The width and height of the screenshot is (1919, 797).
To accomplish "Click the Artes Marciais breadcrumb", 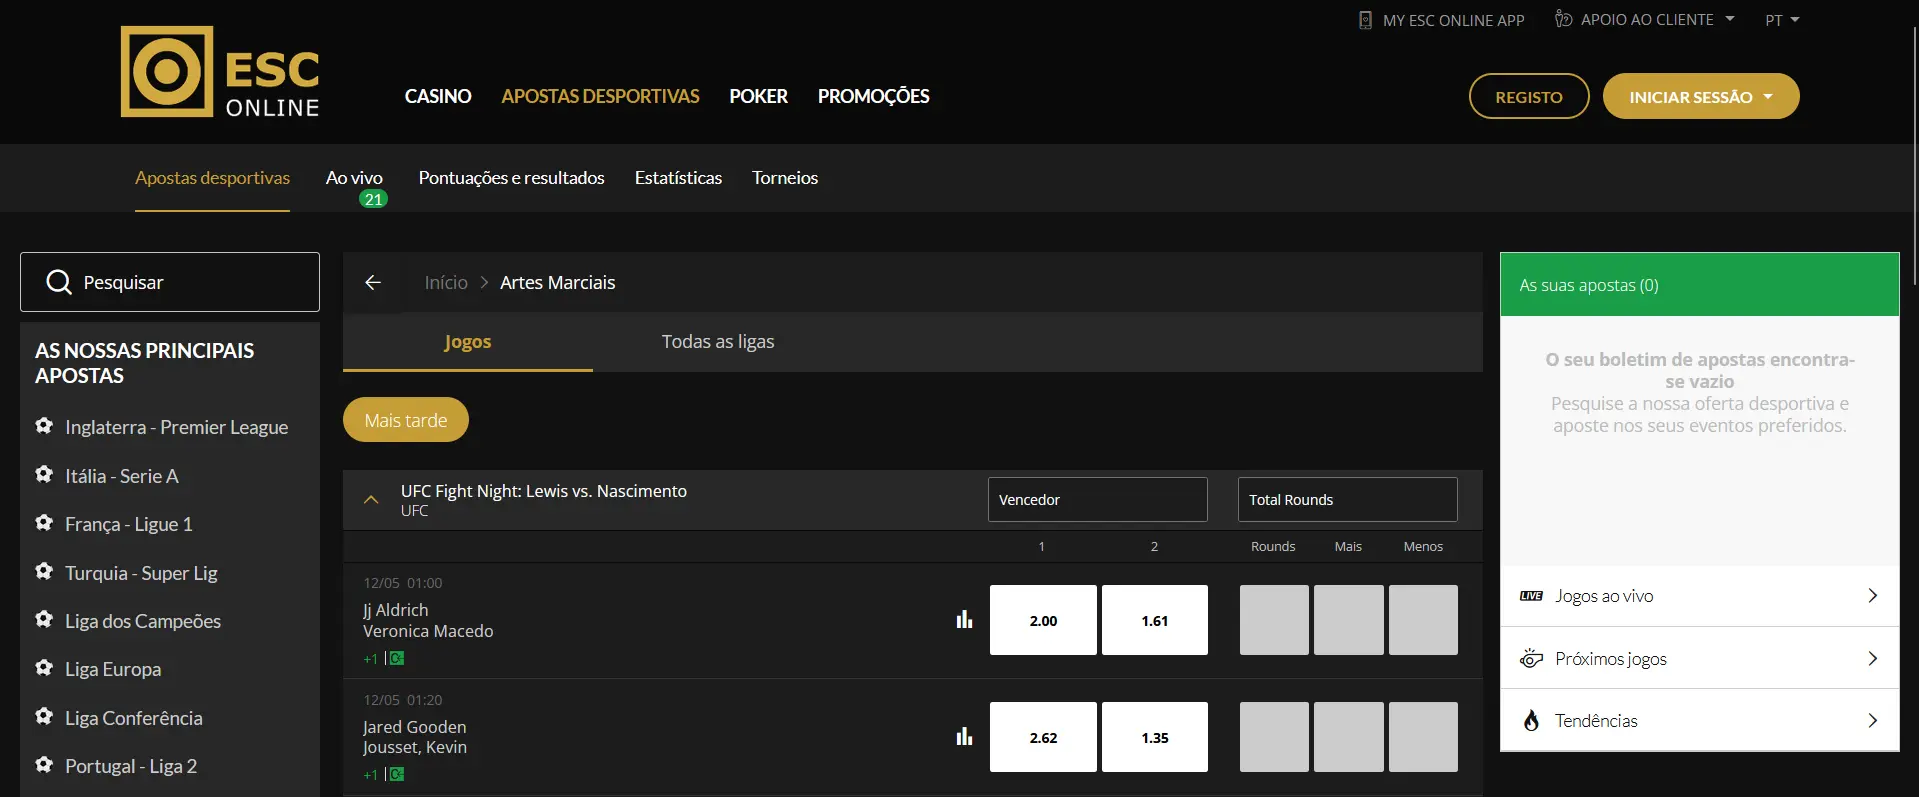I will [x=558, y=283].
